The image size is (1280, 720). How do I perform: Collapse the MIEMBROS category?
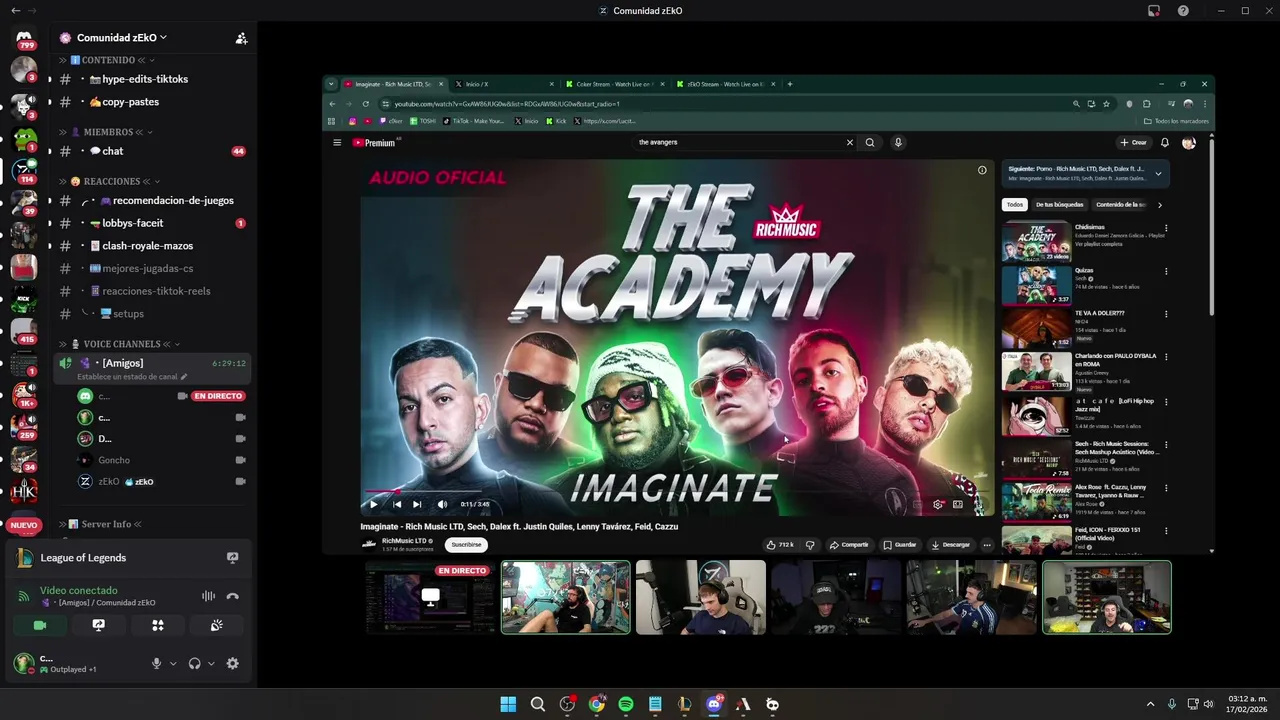[x=108, y=132]
